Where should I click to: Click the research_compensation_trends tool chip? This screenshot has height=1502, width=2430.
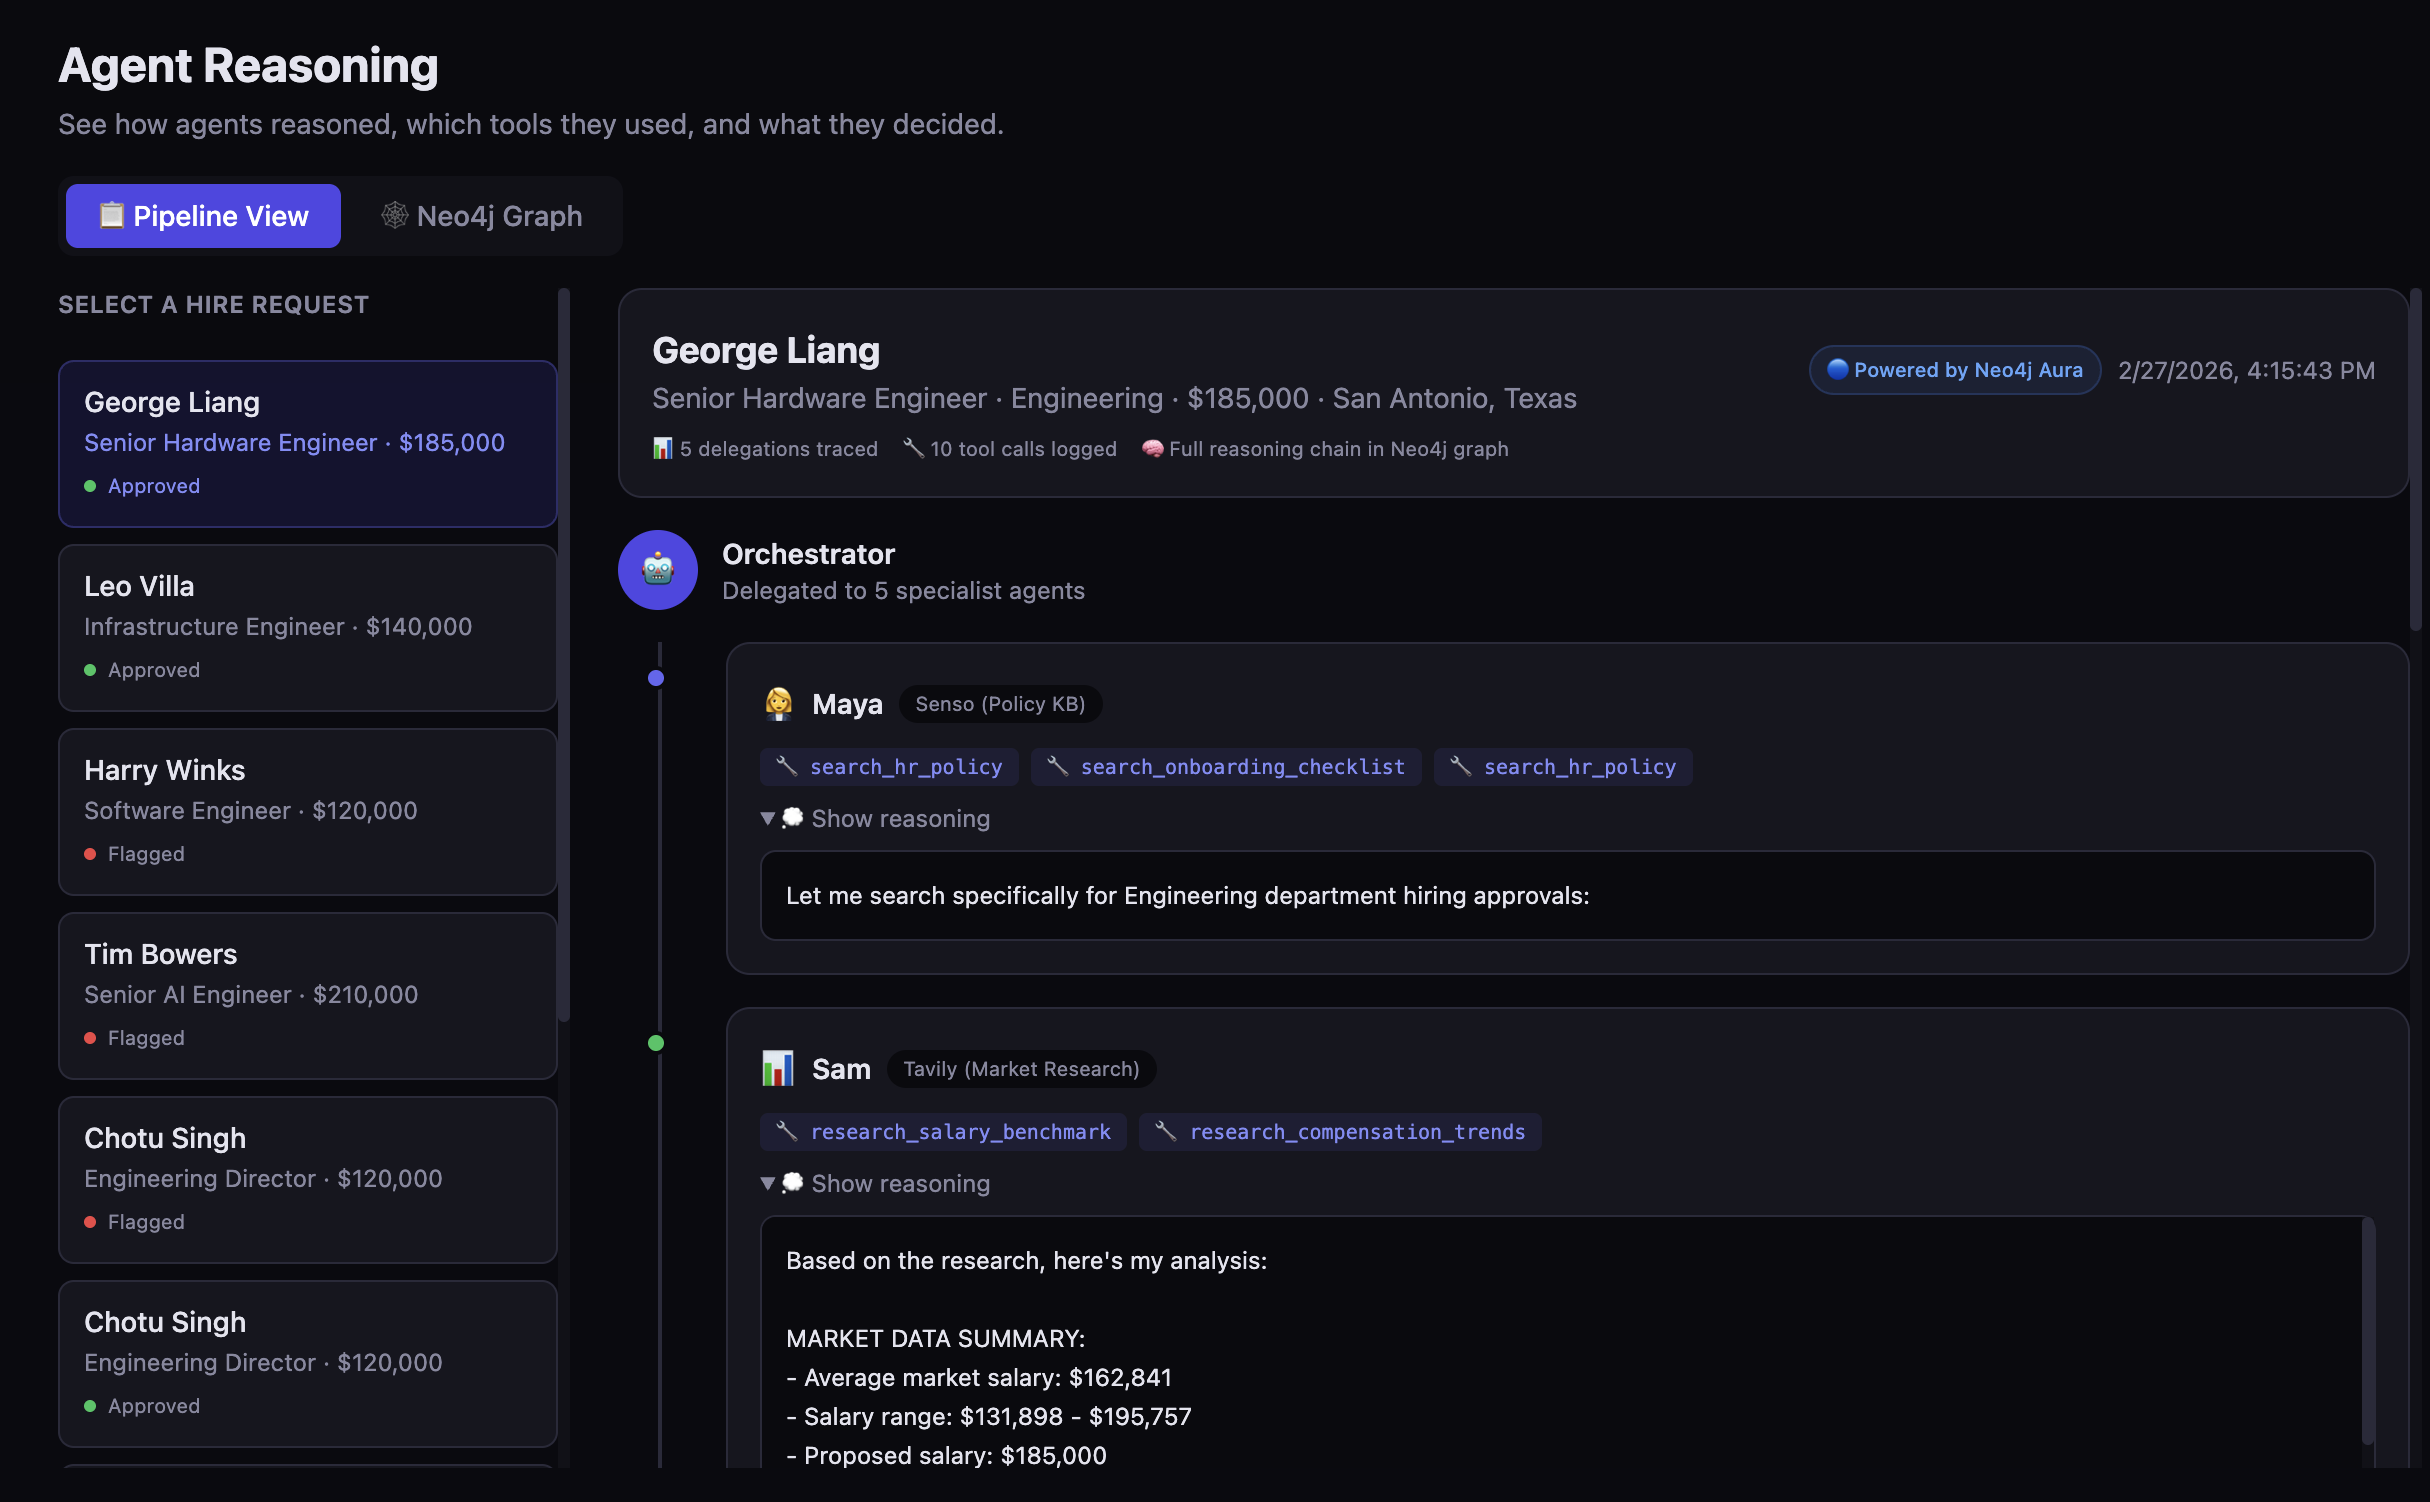click(x=1340, y=1132)
